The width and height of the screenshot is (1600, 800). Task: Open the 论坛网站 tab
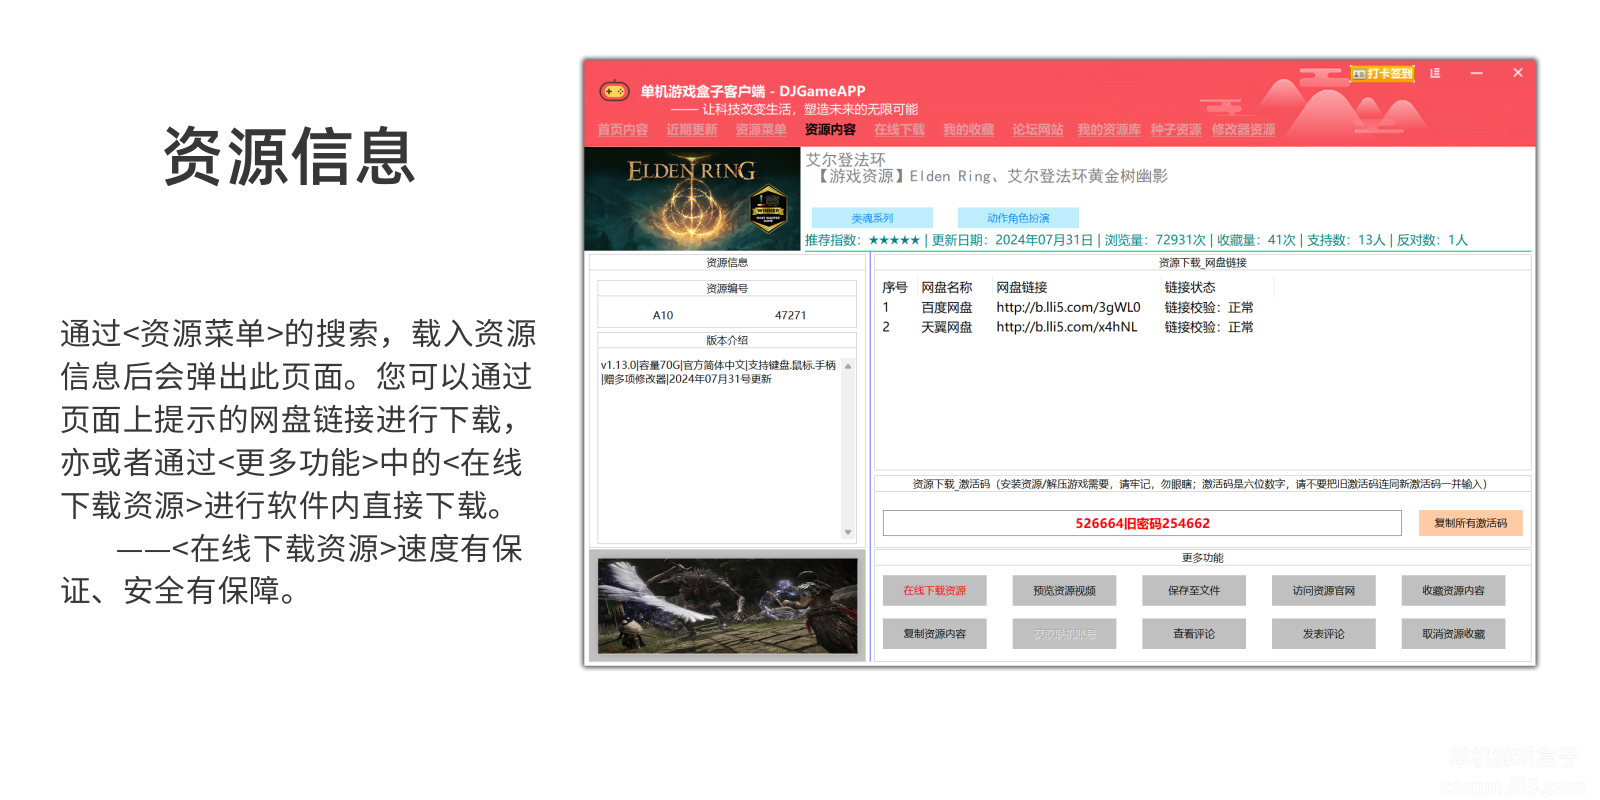(1037, 130)
